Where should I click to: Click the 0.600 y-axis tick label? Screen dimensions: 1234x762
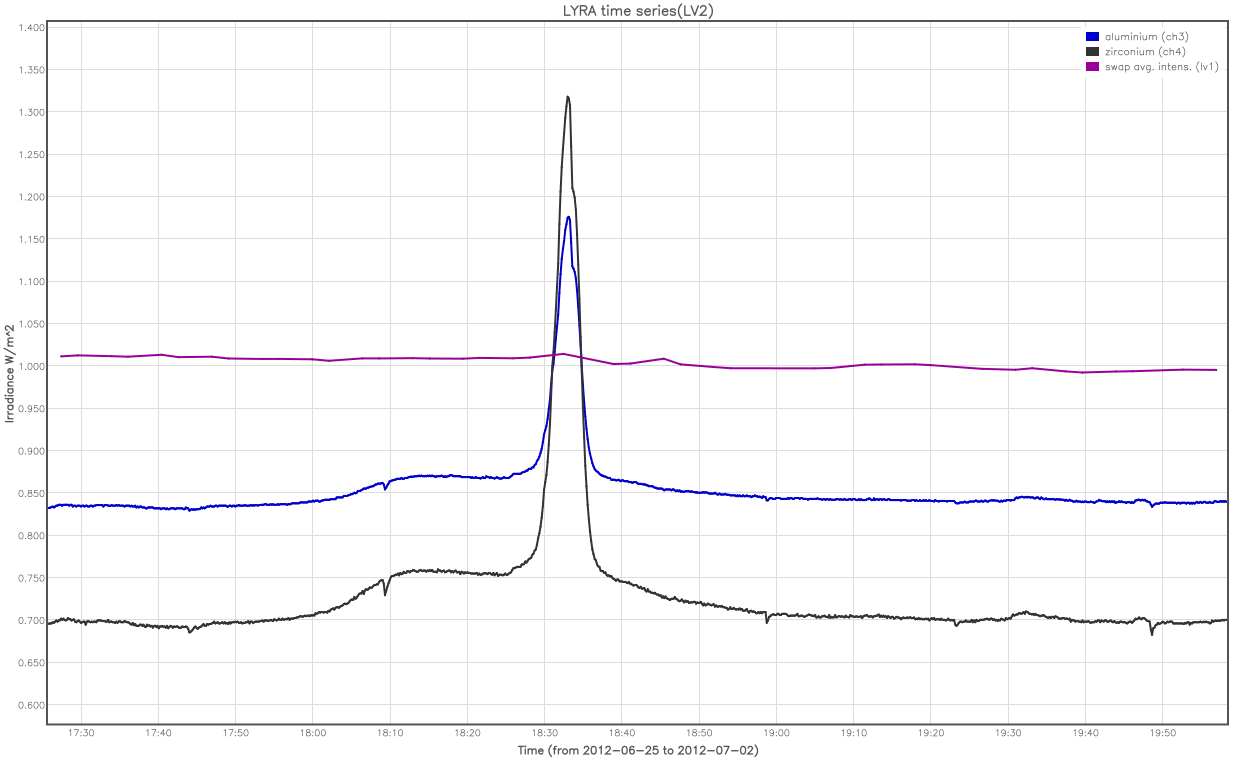point(32,705)
